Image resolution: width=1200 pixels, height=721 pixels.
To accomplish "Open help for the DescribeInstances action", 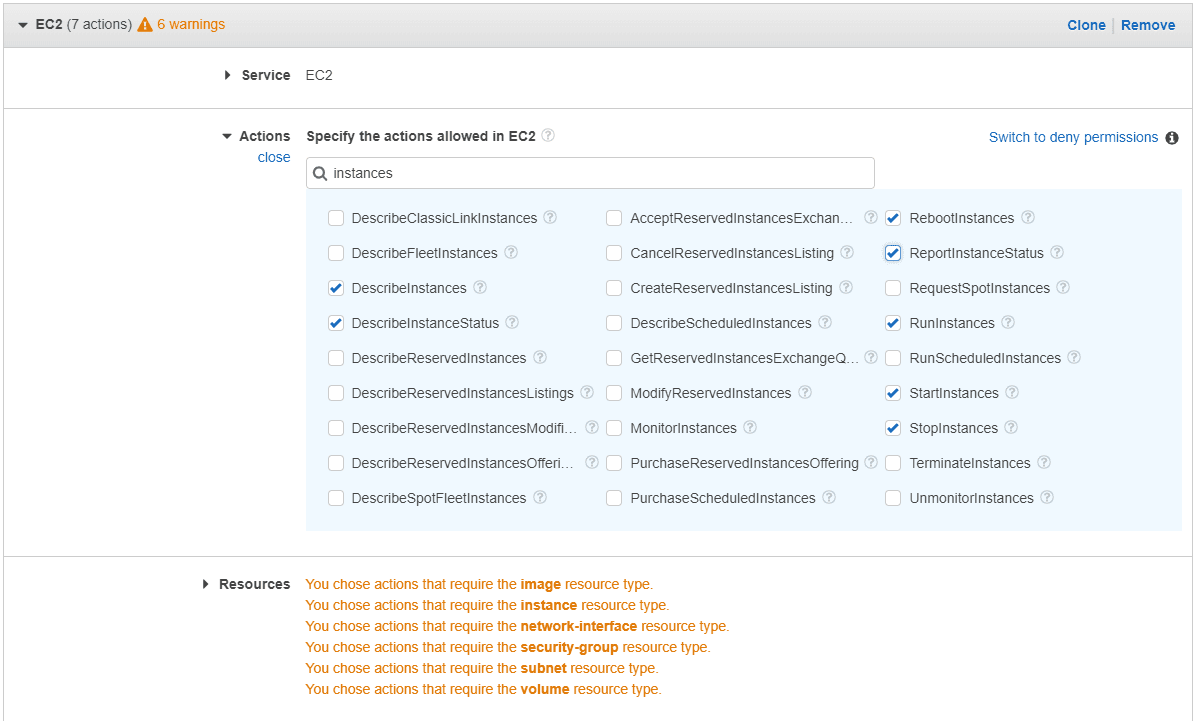I will point(480,288).
